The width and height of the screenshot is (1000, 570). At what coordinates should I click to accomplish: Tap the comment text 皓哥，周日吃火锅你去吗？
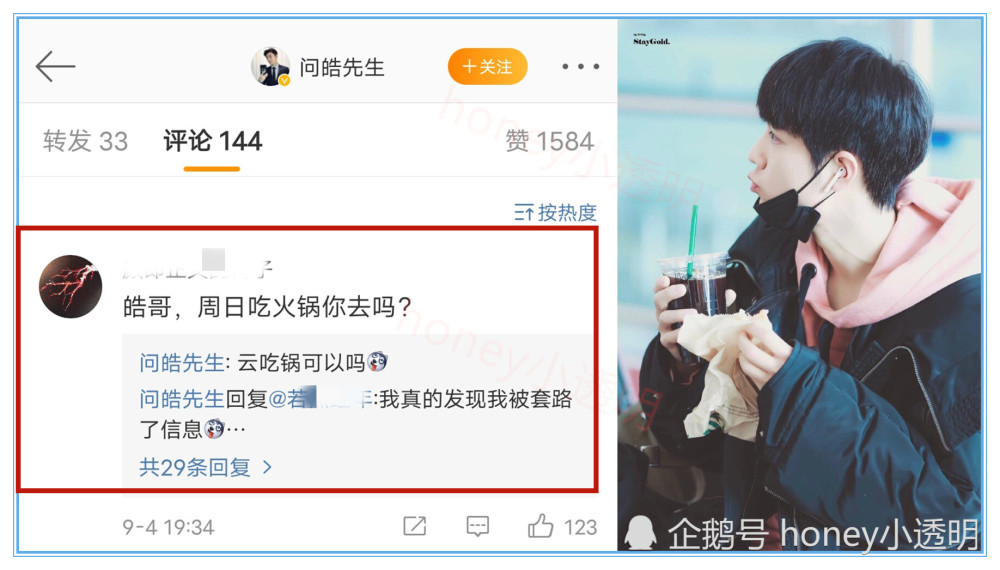pyautogui.click(x=267, y=307)
